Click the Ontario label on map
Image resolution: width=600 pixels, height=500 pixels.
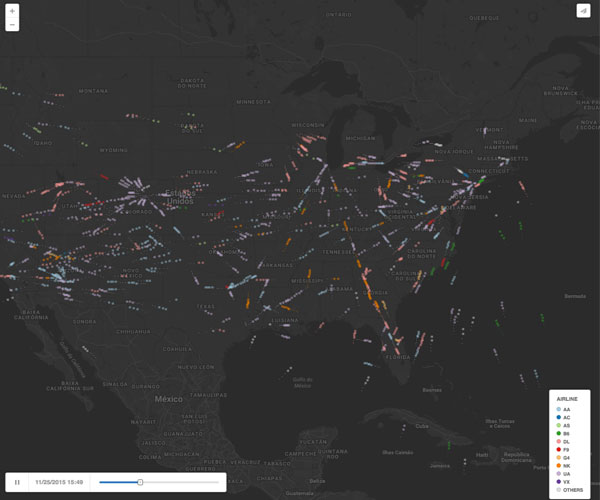point(339,15)
